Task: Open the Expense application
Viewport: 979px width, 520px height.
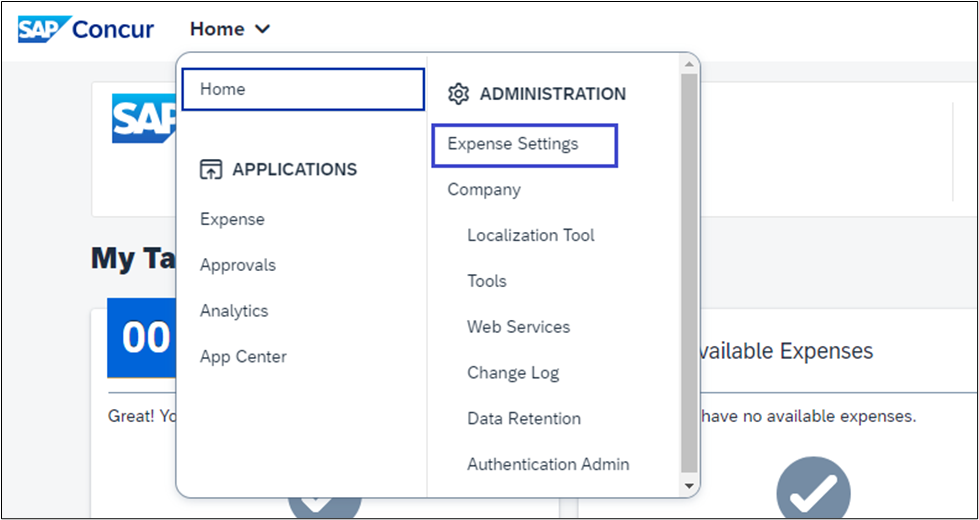Action: tap(232, 219)
